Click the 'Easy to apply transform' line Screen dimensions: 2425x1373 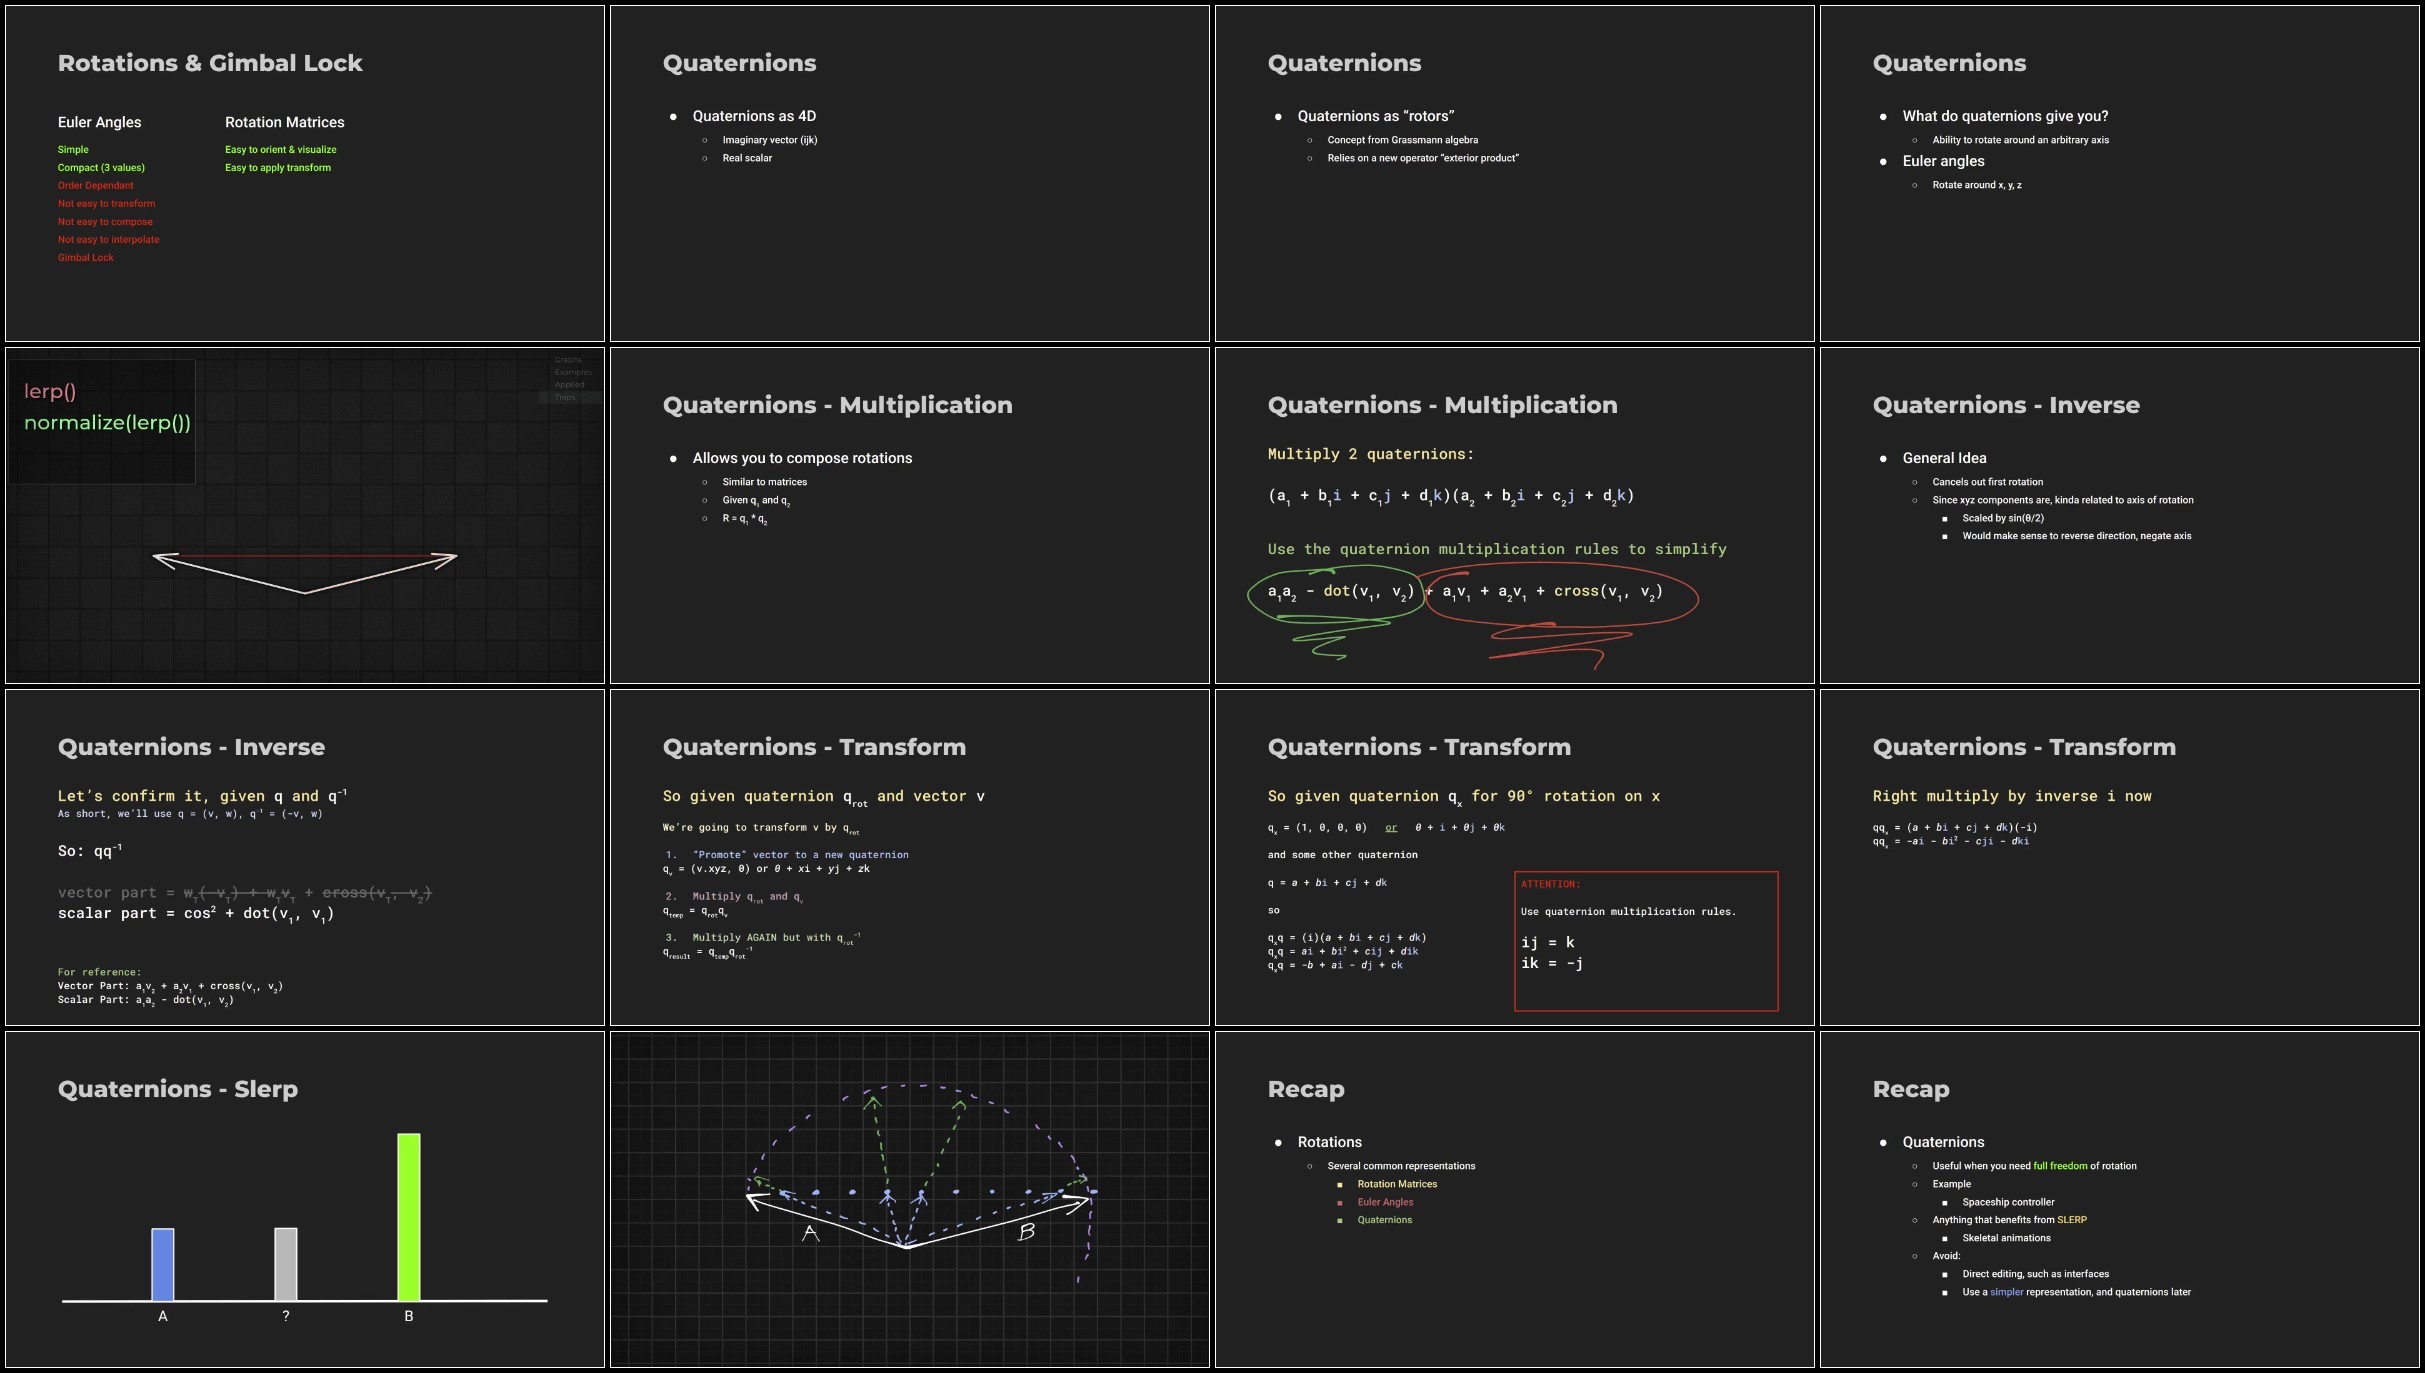(x=278, y=168)
